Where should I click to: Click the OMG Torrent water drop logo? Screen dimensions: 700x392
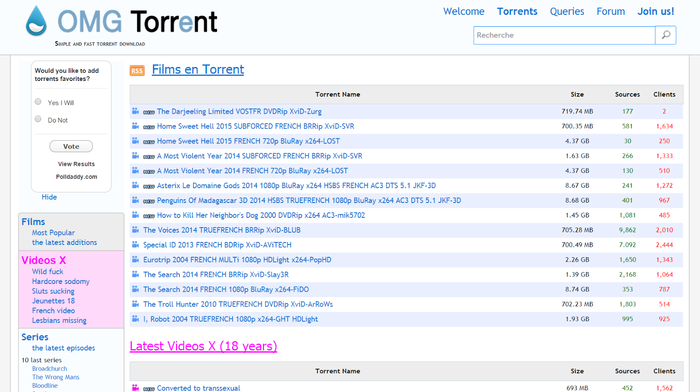tap(36, 21)
